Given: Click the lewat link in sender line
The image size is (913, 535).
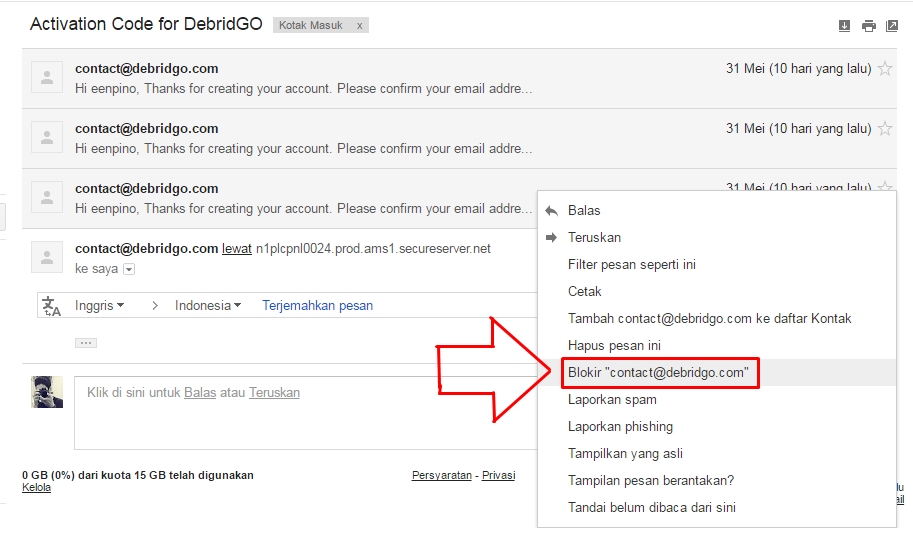Looking at the screenshot, I should 236,249.
